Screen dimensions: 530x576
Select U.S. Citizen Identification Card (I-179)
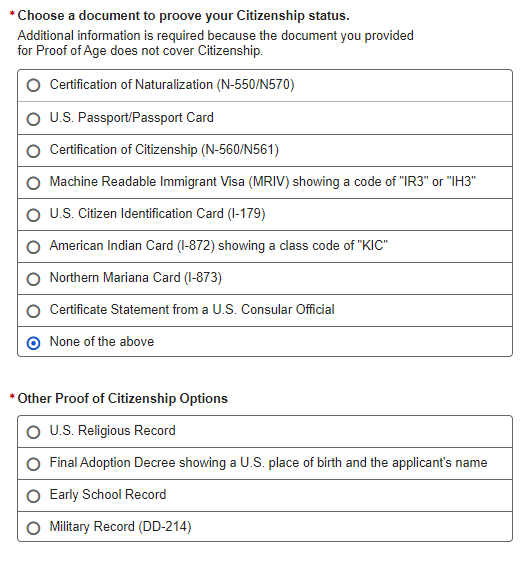coord(33,215)
